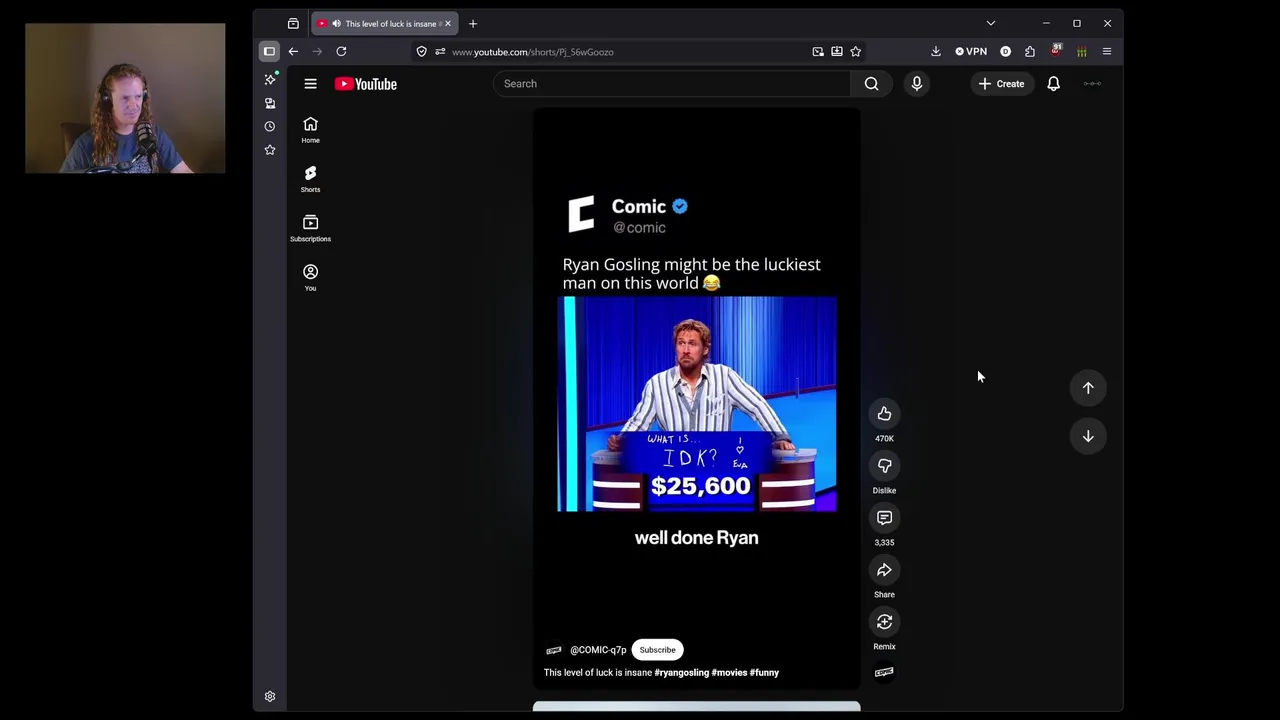Open the sidebar history clock icon
This screenshot has height=720, width=1280.
pos(269,126)
